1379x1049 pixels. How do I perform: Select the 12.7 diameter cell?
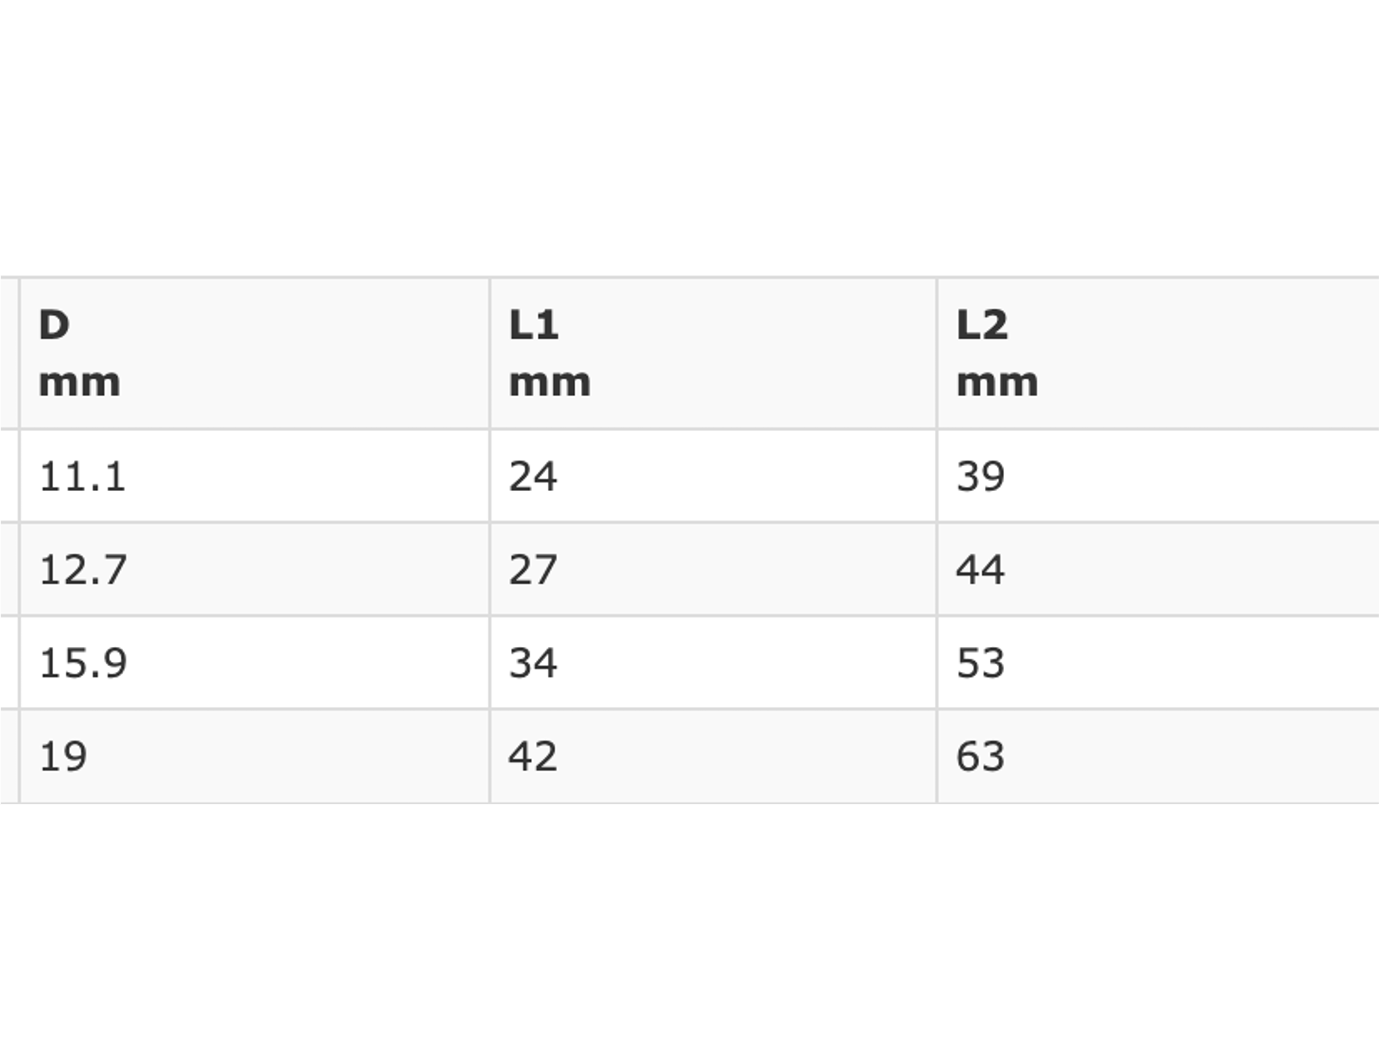[x=254, y=569]
